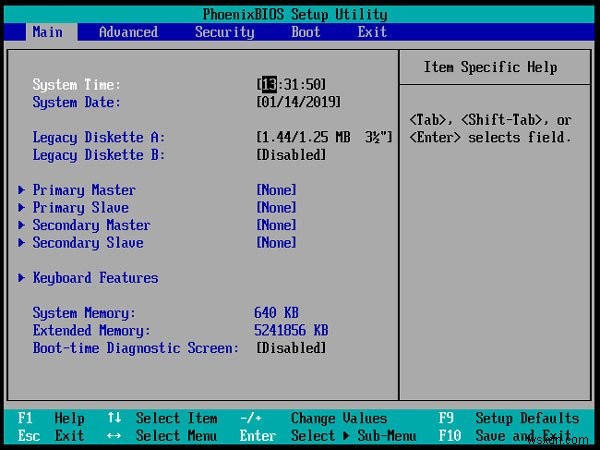Select the Legacy Diskette B label

(x=99, y=155)
